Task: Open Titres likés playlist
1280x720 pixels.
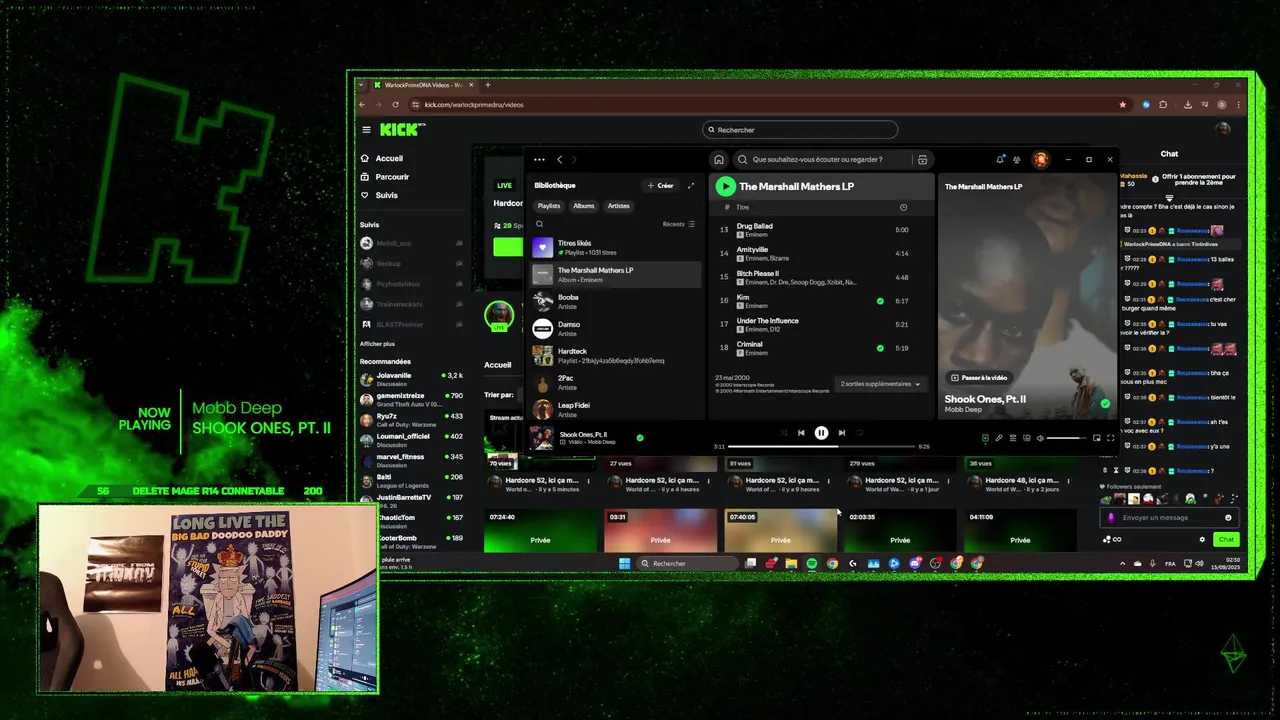Action: tap(615, 247)
